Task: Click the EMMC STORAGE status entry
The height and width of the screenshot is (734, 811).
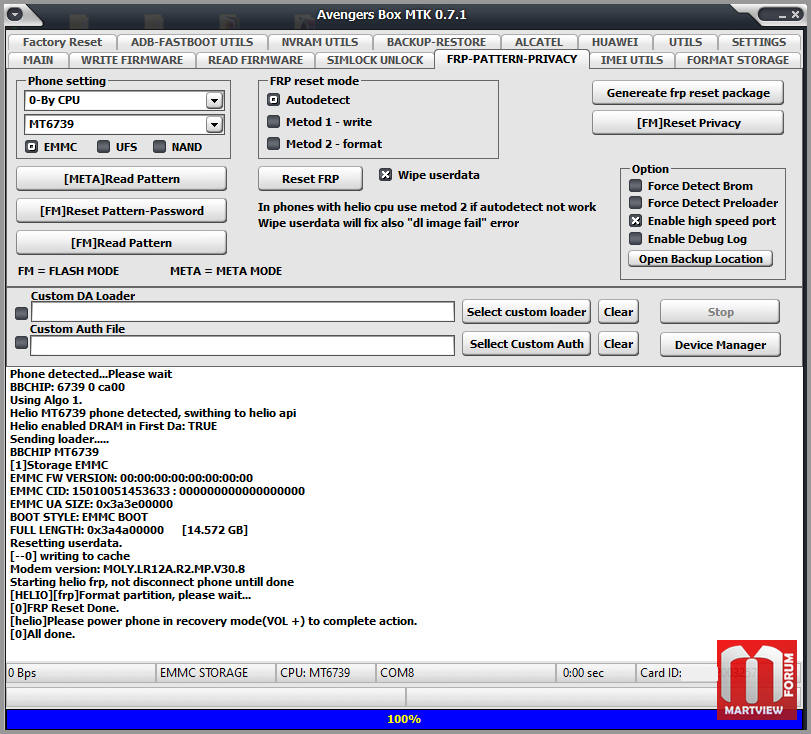Action: click(x=215, y=673)
